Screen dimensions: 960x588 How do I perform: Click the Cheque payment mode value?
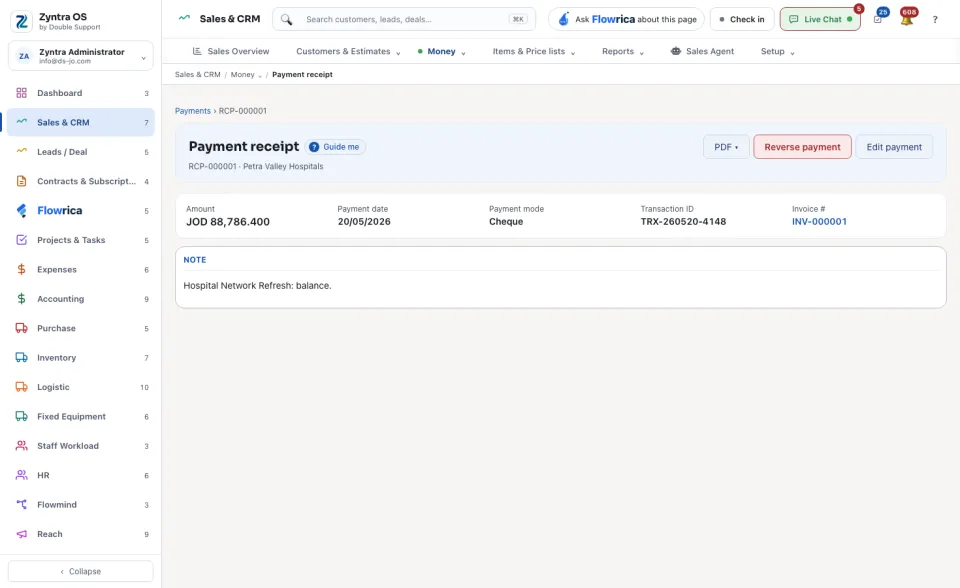506,222
